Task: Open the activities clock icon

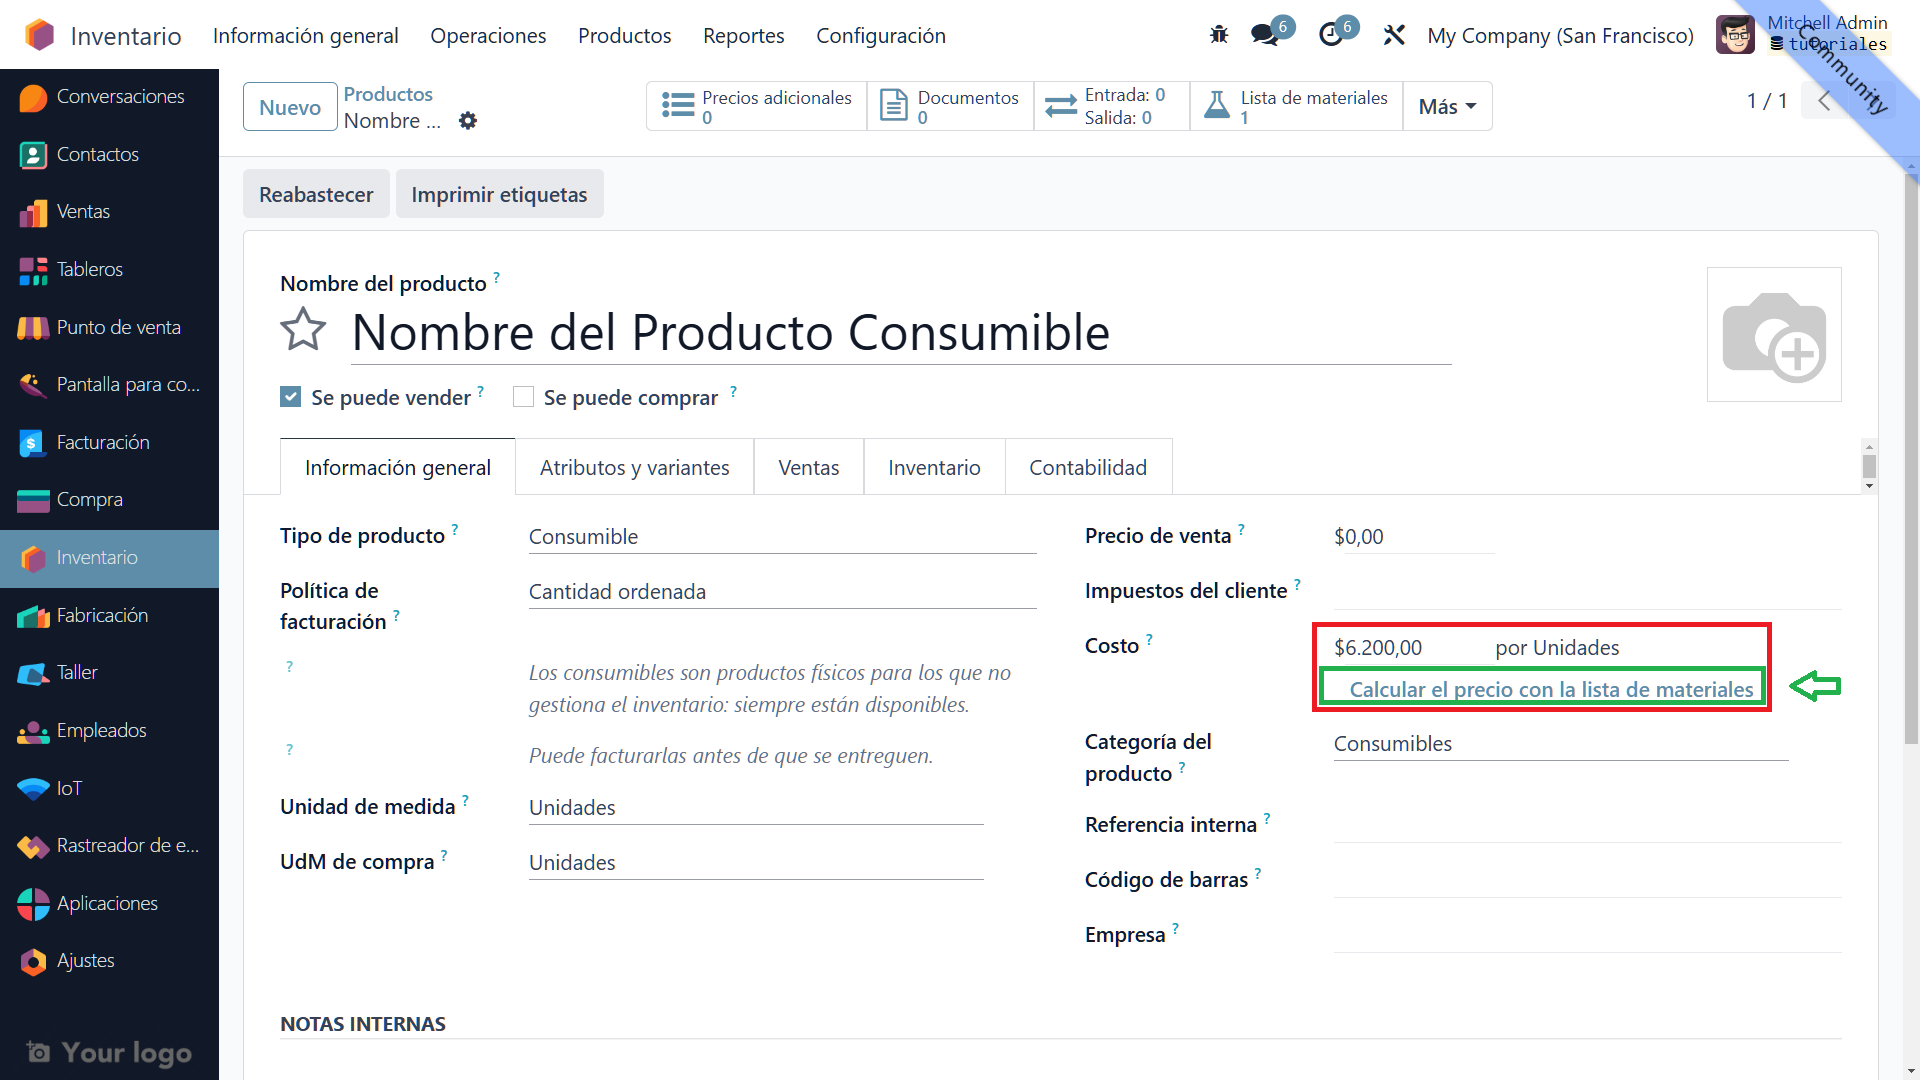Action: pyautogui.click(x=1331, y=35)
